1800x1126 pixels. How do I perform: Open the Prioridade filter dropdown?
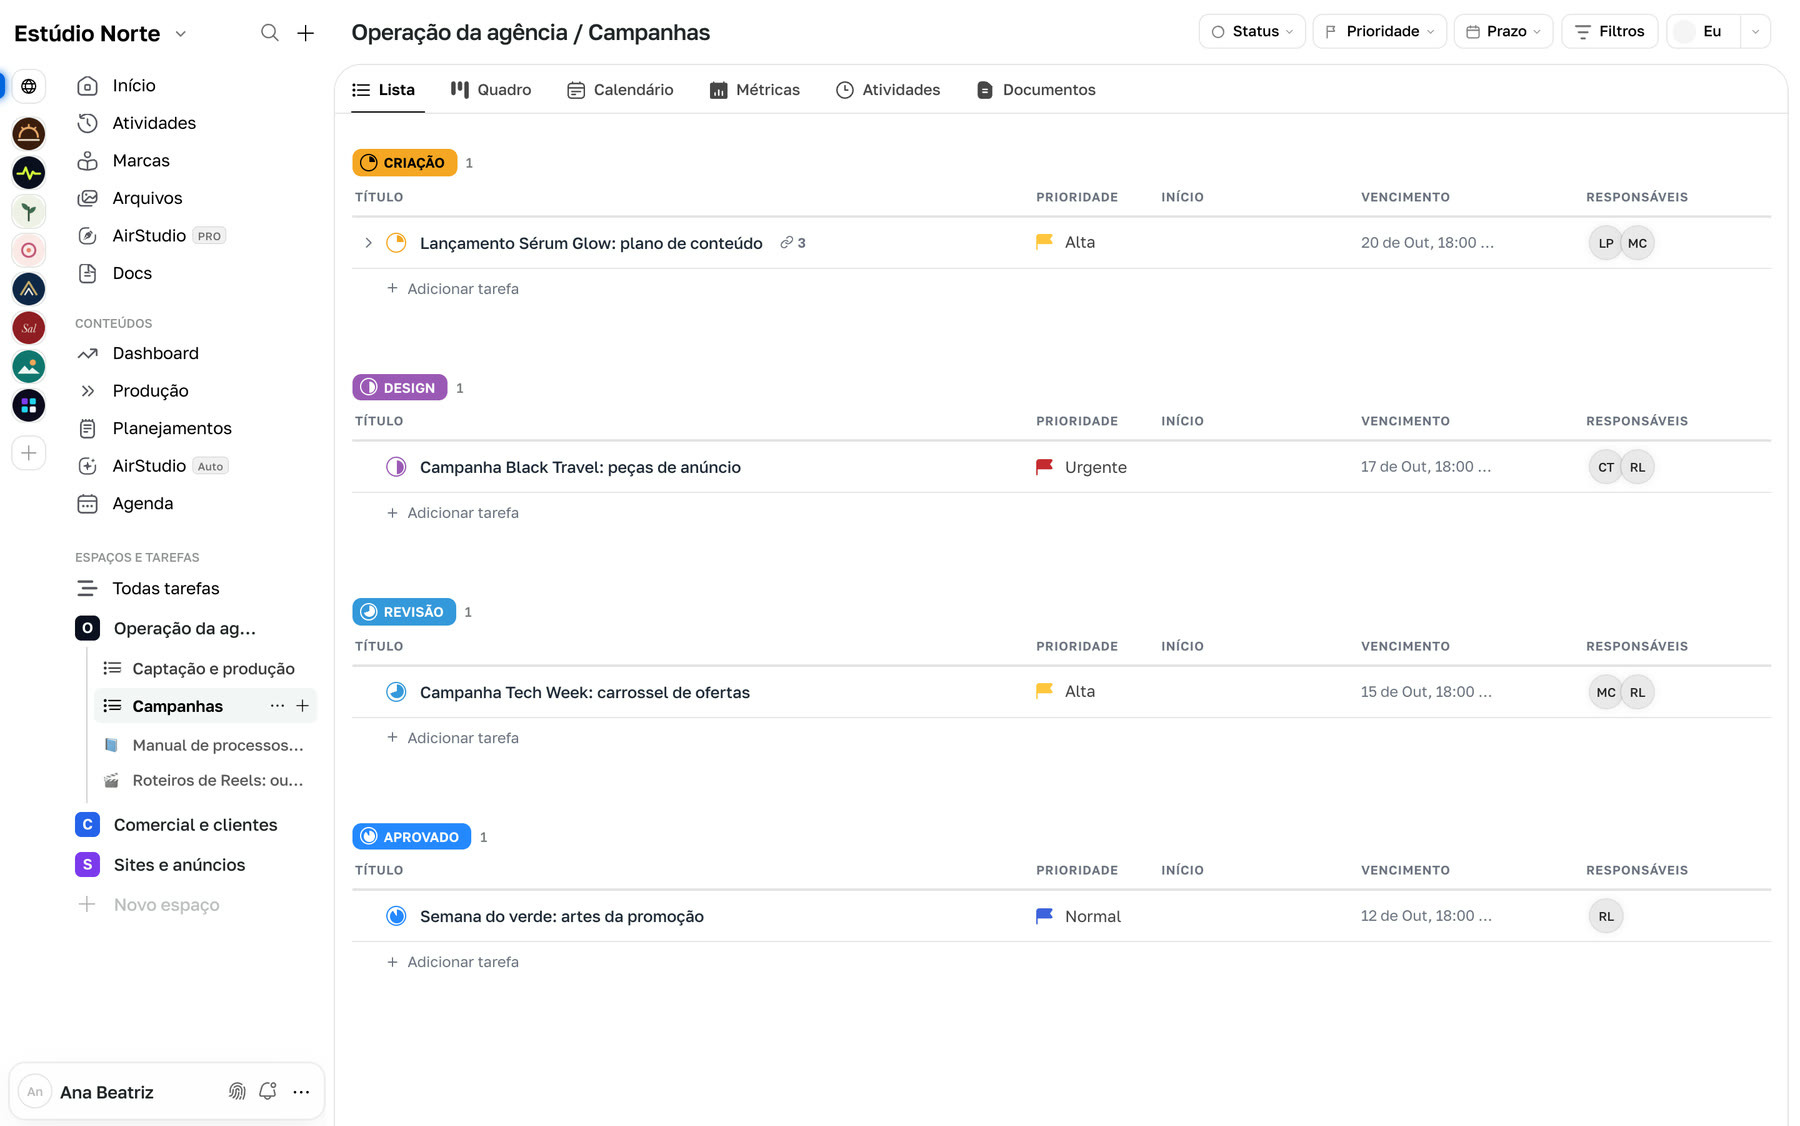(x=1379, y=32)
